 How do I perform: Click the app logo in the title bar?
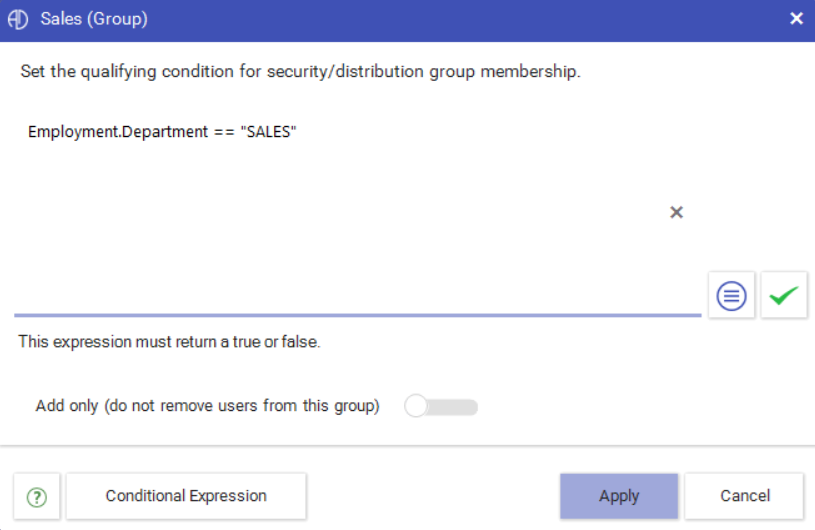coord(18,19)
